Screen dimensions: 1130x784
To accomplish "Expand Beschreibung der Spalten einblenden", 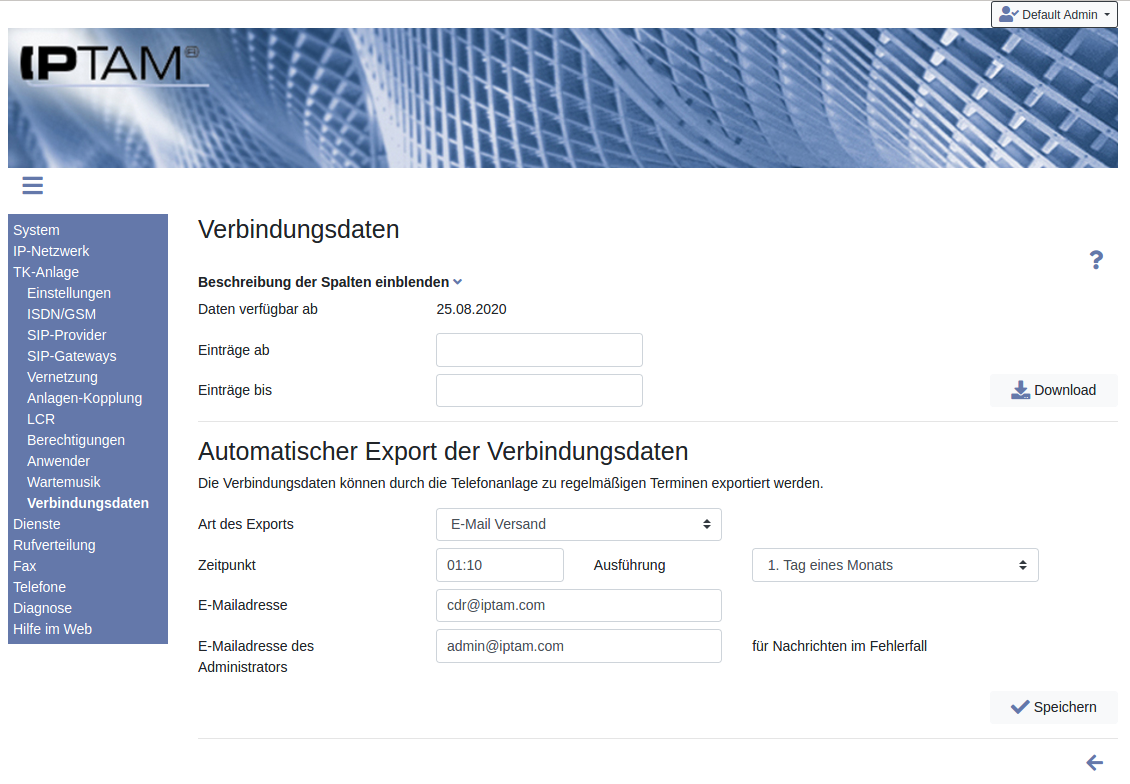I will click(x=330, y=282).
